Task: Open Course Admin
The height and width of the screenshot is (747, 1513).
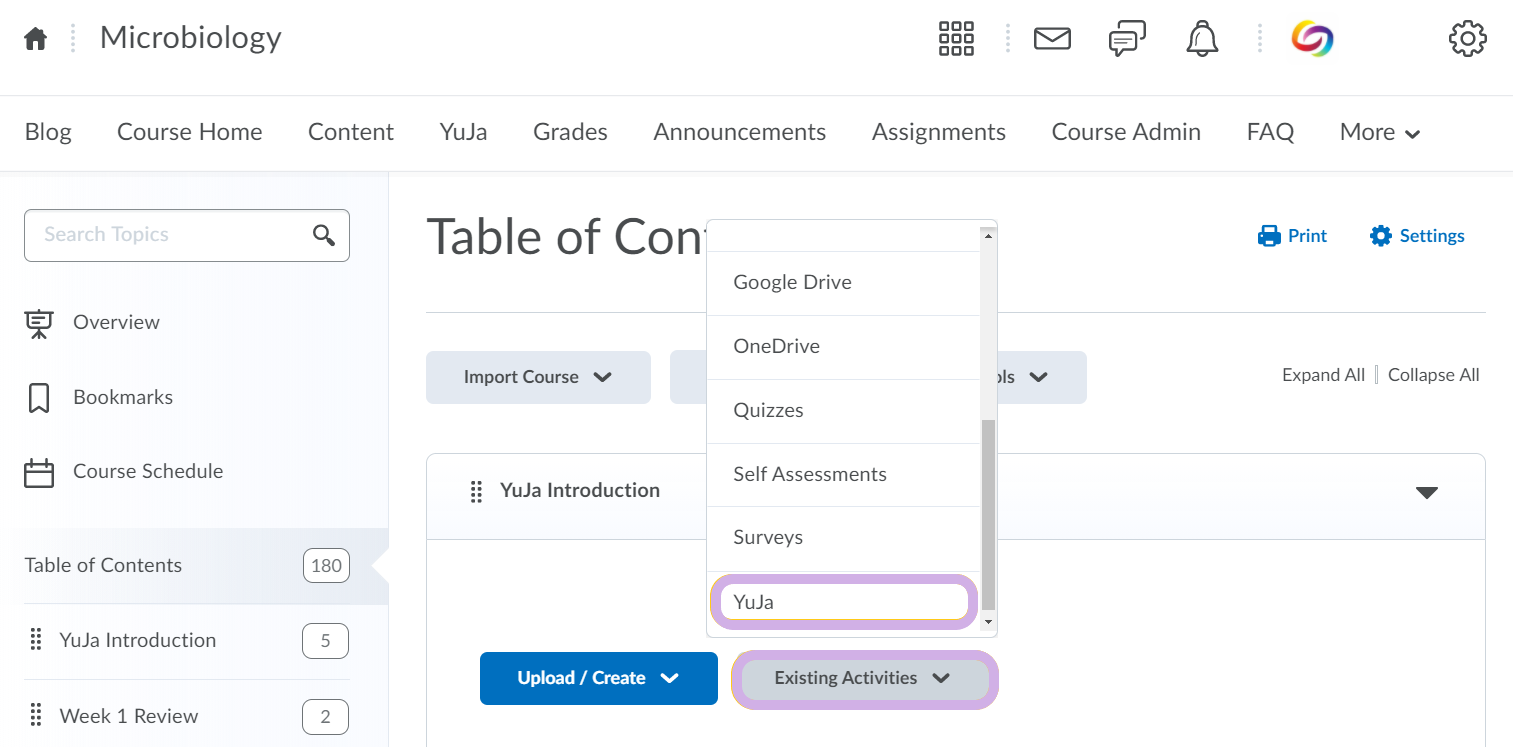Action: (x=1126, y=132)
